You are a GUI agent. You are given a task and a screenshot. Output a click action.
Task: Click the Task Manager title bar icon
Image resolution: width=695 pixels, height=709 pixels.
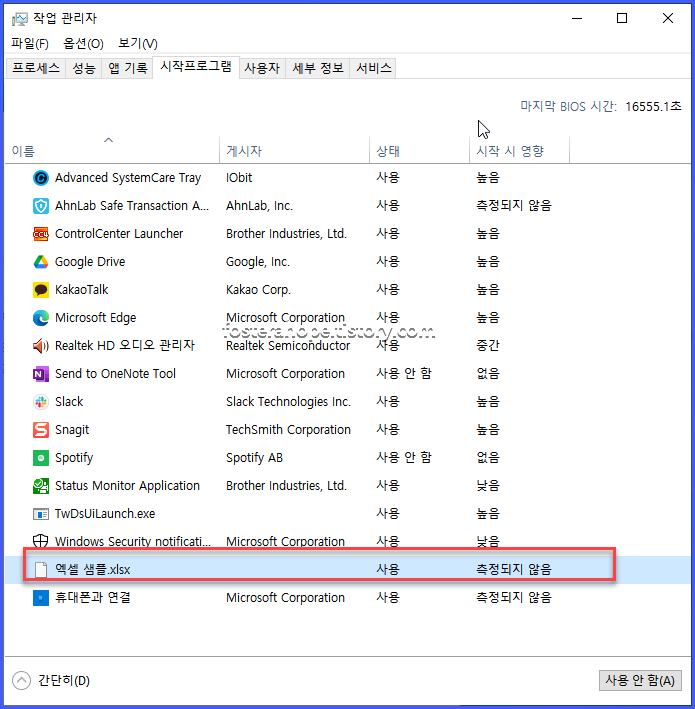(x=19, y=19)
